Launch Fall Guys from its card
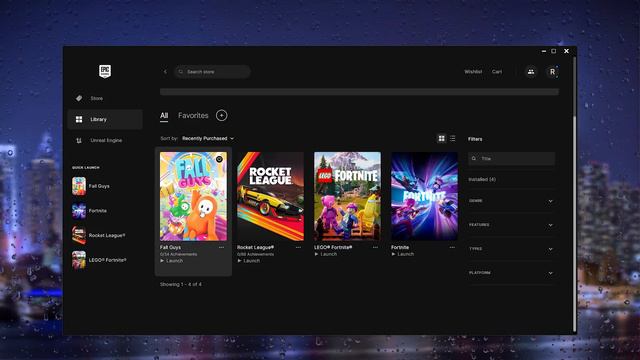The height and width of the screenshot is (360, 640). pos(171,261)
